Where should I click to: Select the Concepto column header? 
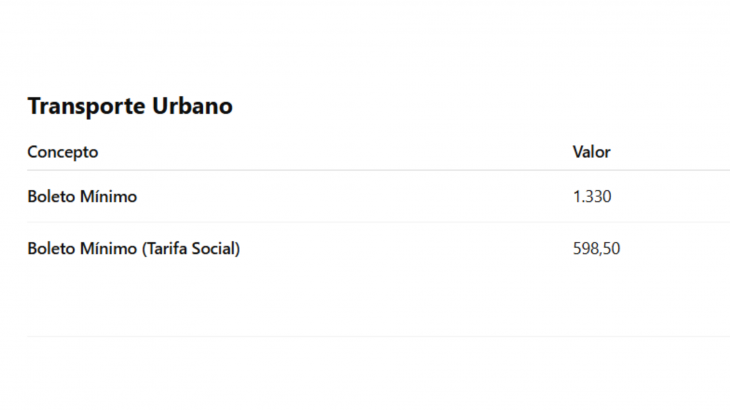(63, 152)
